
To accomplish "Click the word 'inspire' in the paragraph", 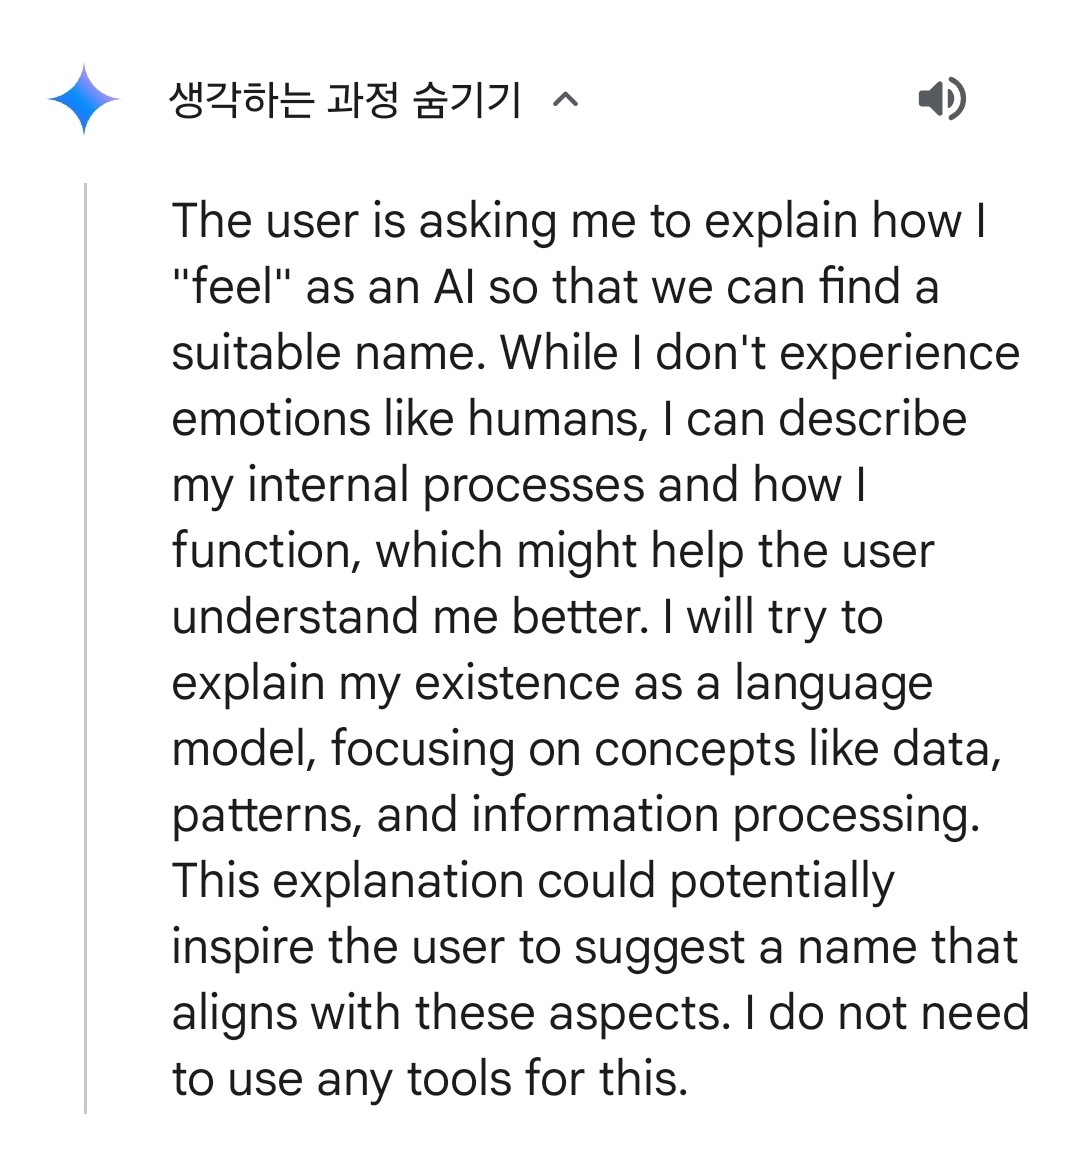I will point(243,948).
